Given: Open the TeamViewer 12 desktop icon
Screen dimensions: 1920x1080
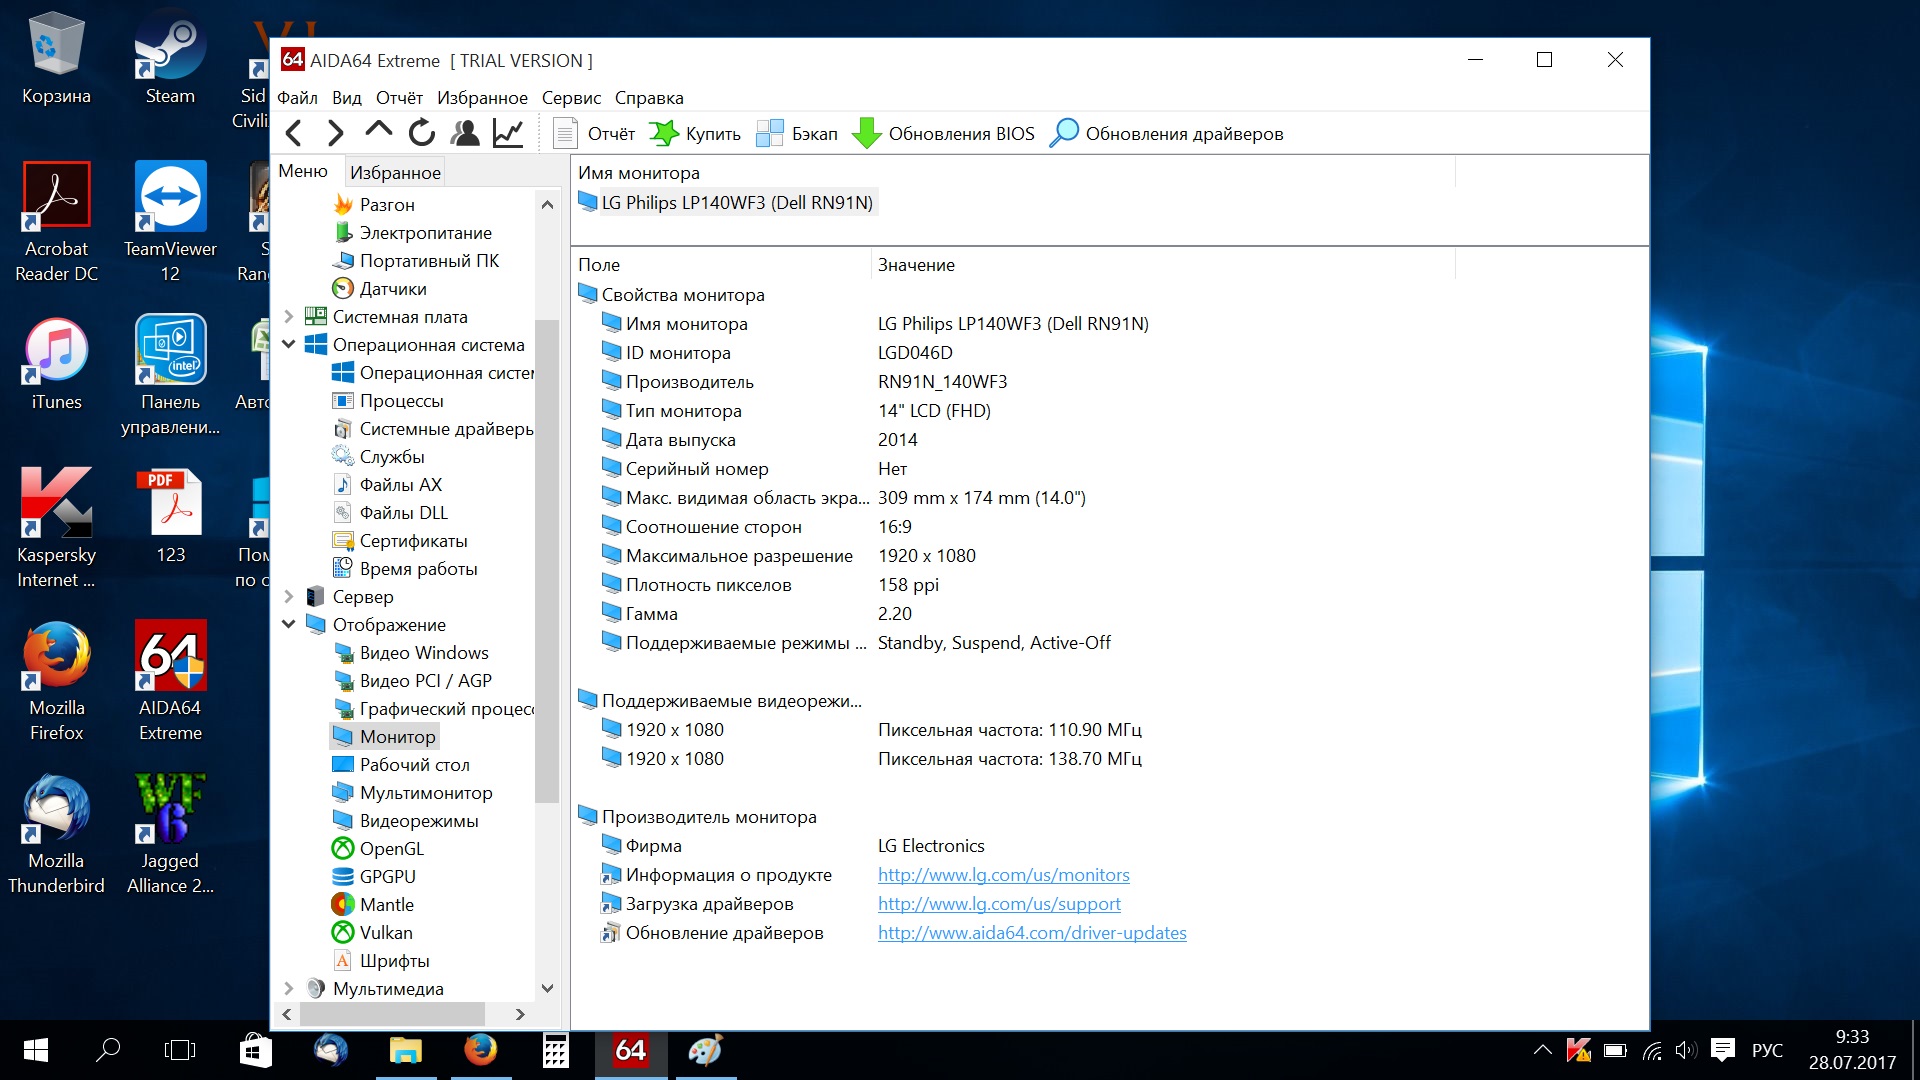Looking at the screenshot, I should 170,222.
